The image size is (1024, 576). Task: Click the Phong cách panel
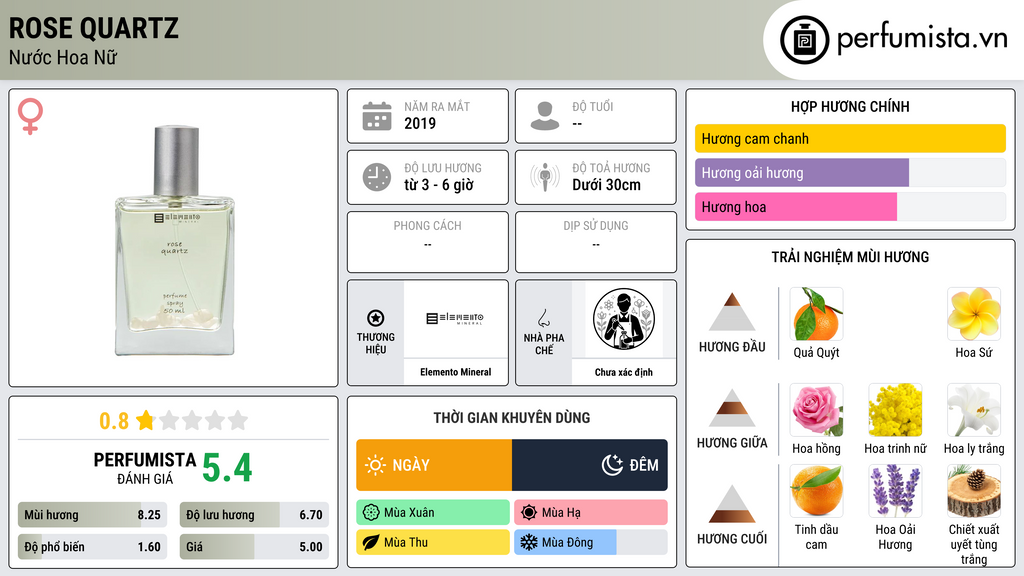point(428,242)
